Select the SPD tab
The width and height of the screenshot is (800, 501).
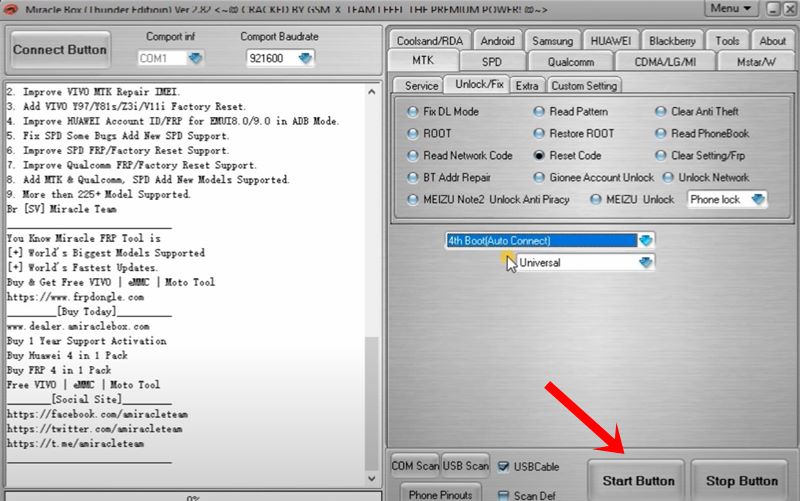click(x=492, y=62)
